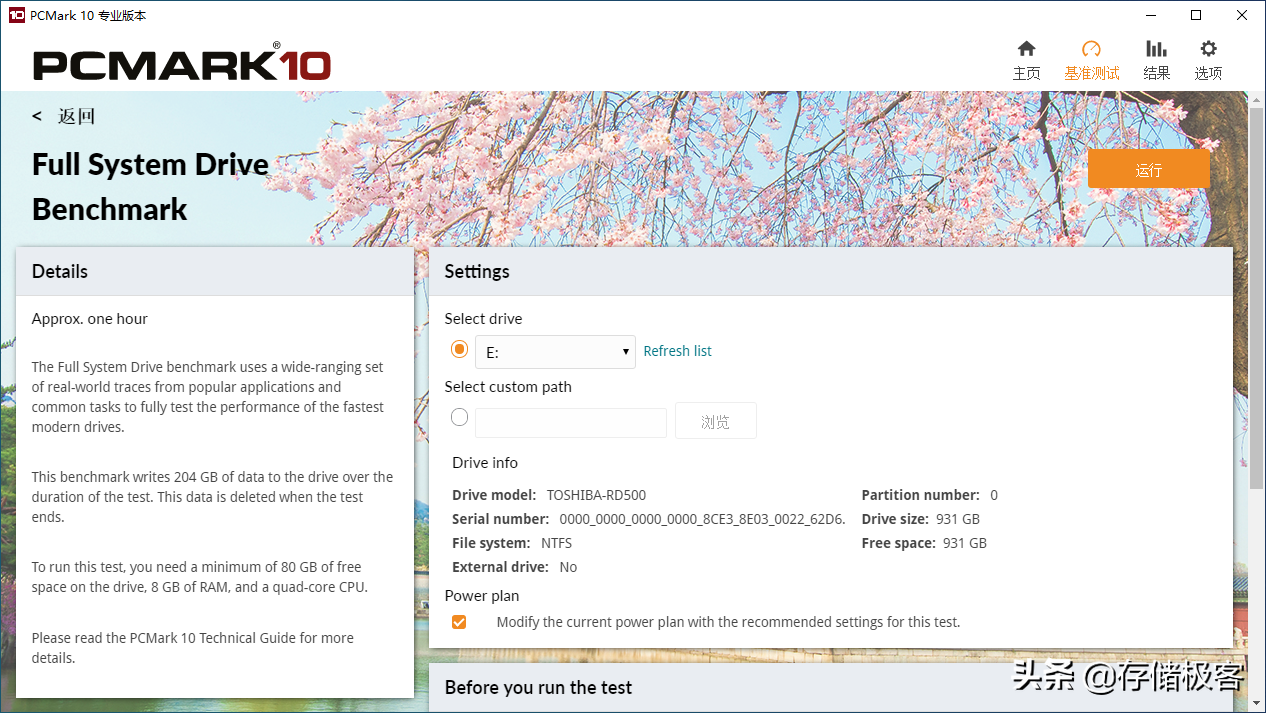Click the custom path input field
The image size is (1266, 713).
tap(571, 422)
